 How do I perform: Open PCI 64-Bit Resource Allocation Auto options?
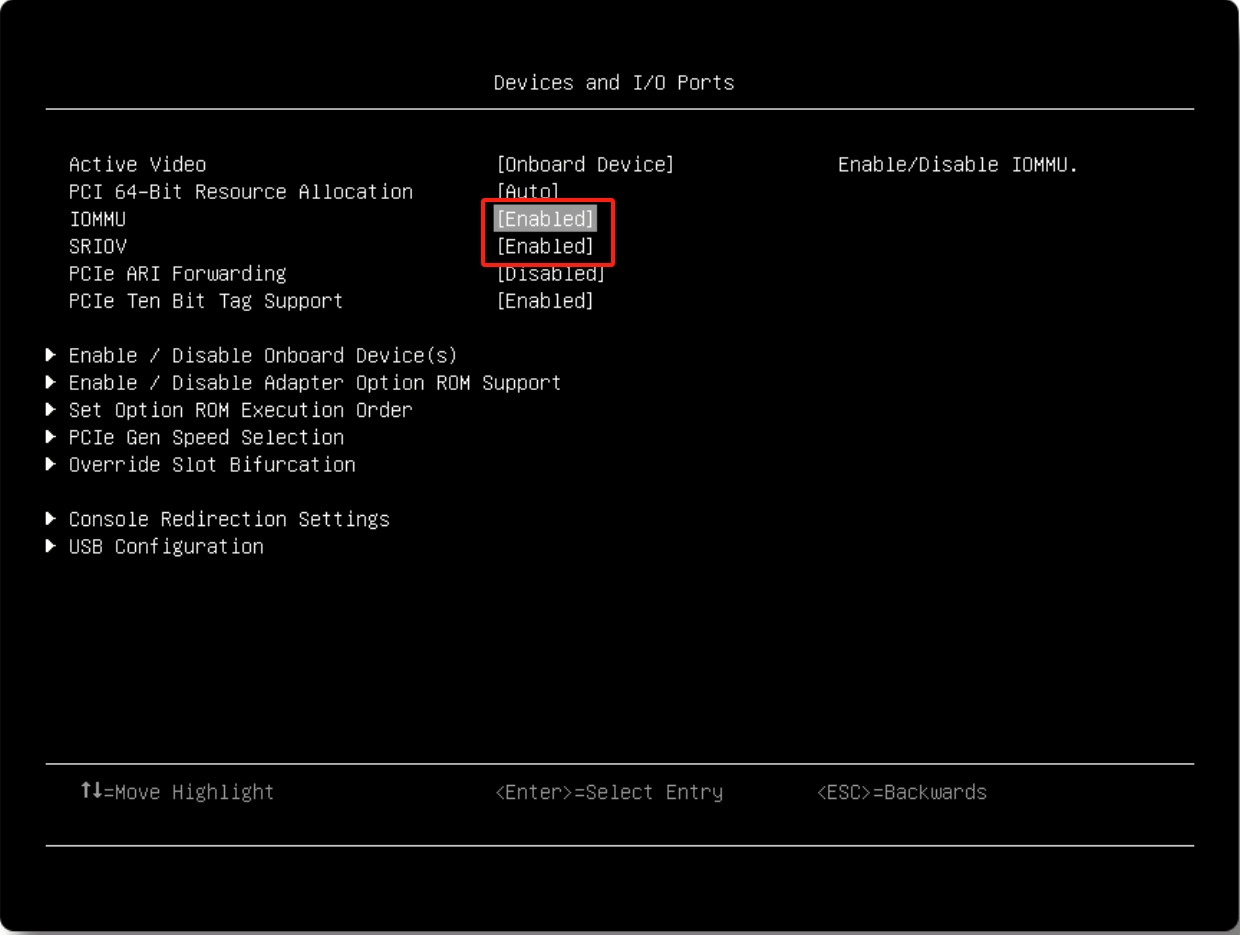click(528, 191)
